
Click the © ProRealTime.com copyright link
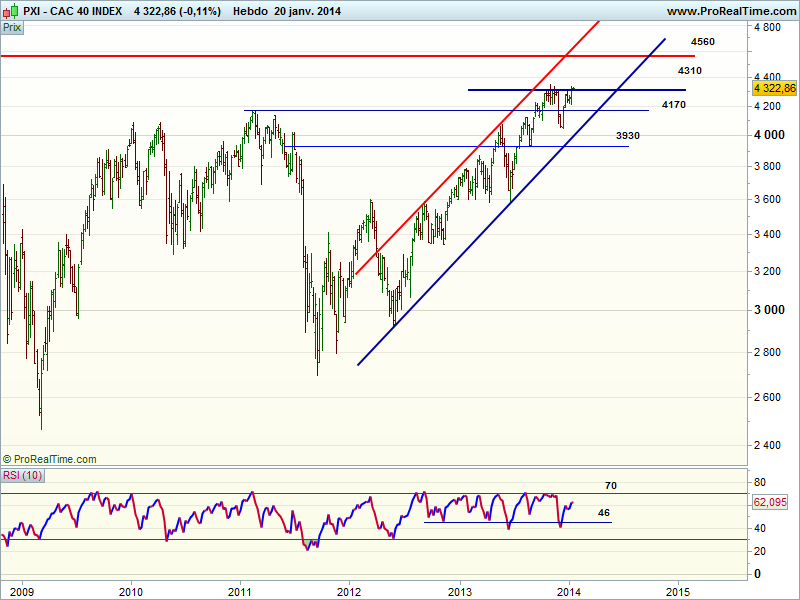coord(50,459)
